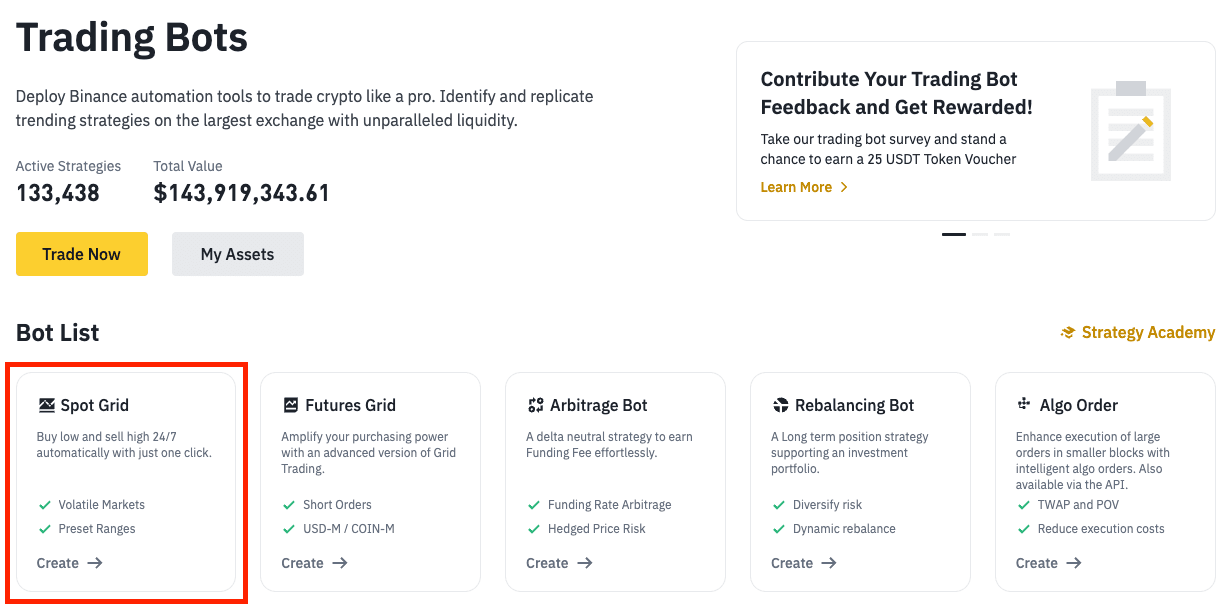Click the Algo Order icon

1024,405
